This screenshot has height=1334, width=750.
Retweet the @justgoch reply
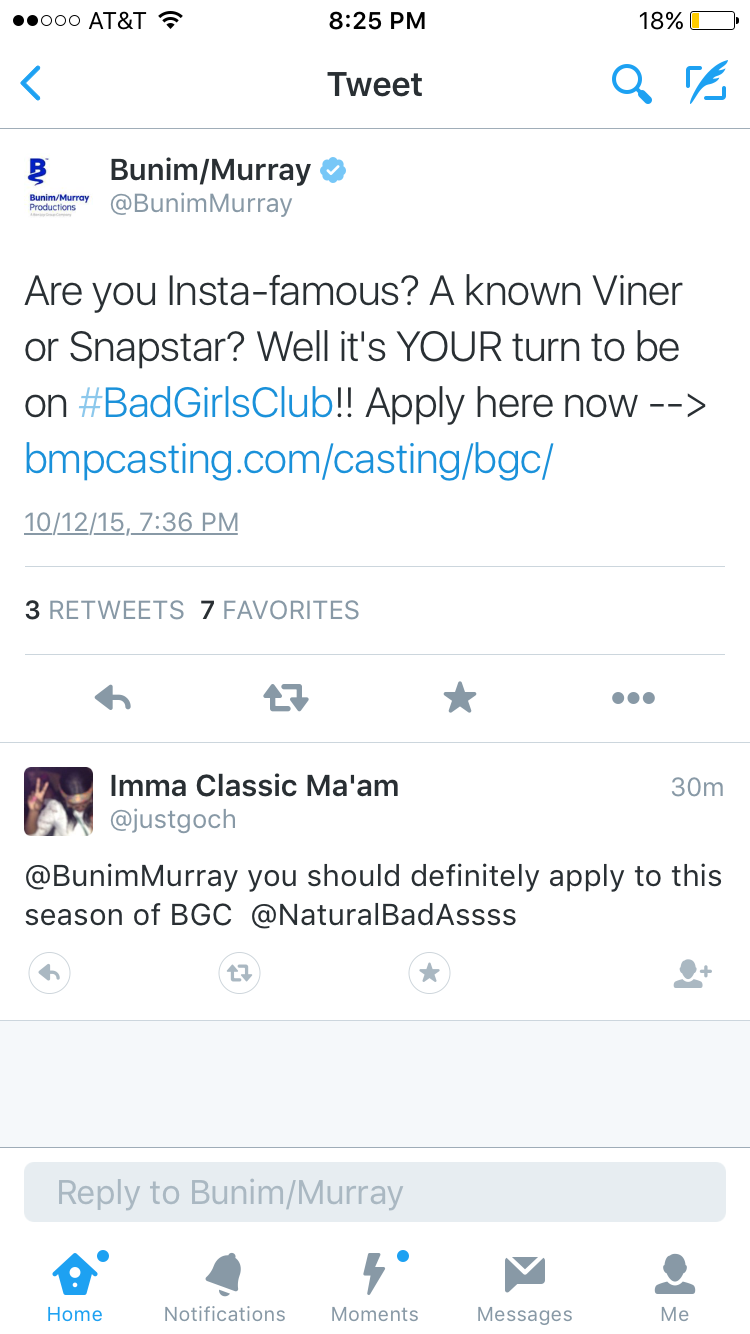[x=239, y=972]
